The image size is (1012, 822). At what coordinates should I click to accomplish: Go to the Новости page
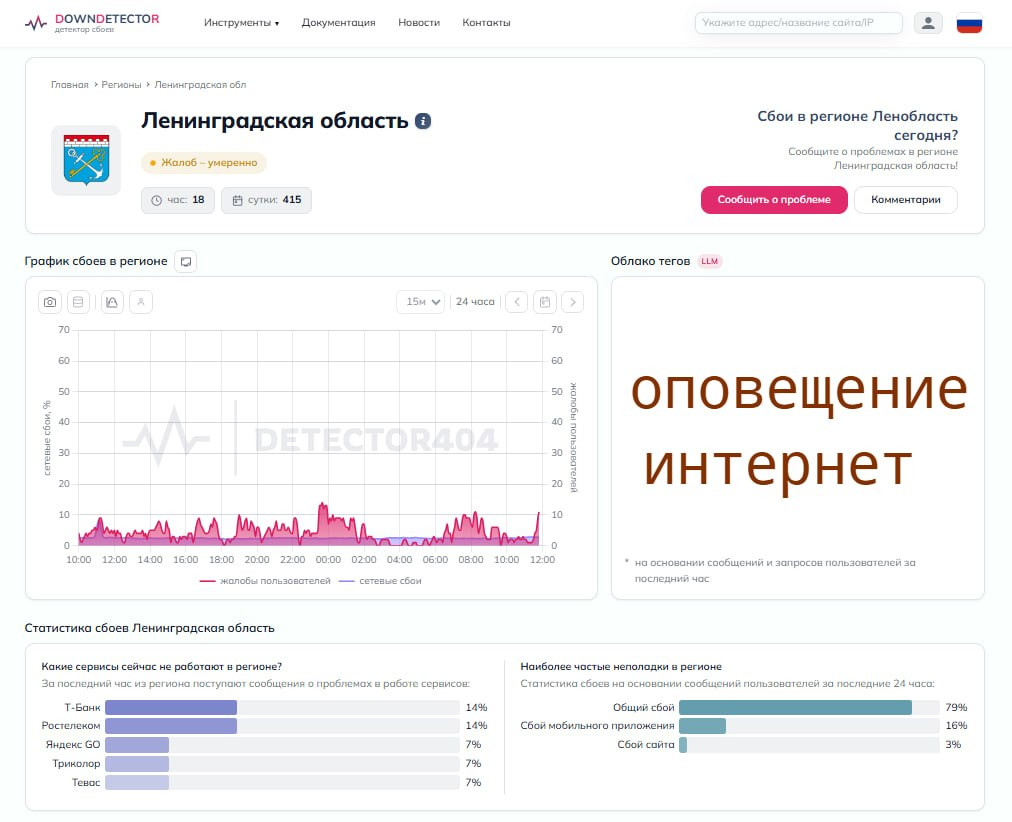(419, 23)
